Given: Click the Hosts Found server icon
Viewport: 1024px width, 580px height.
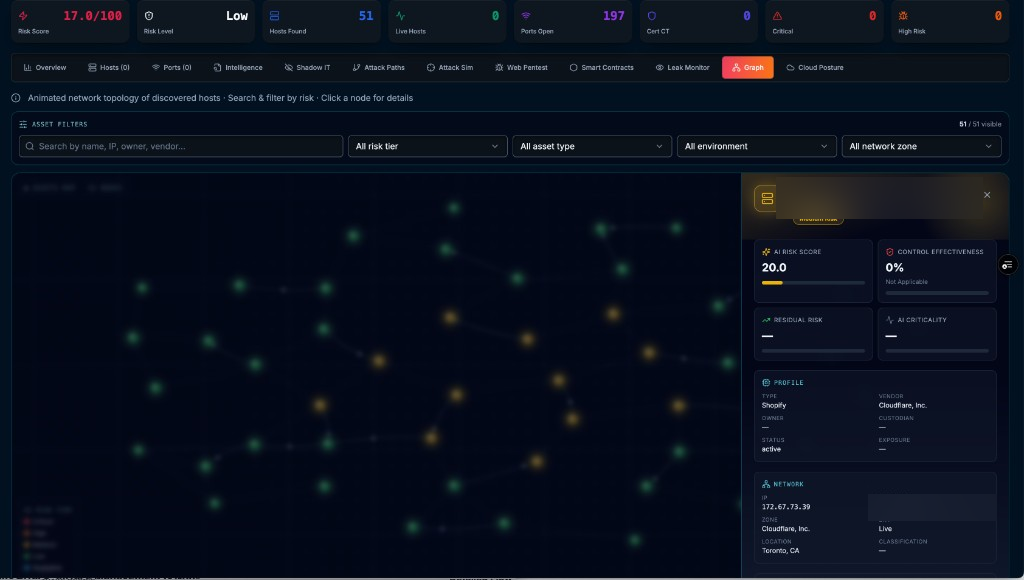Looking at the screenshot, I should [x=274, y=16].
